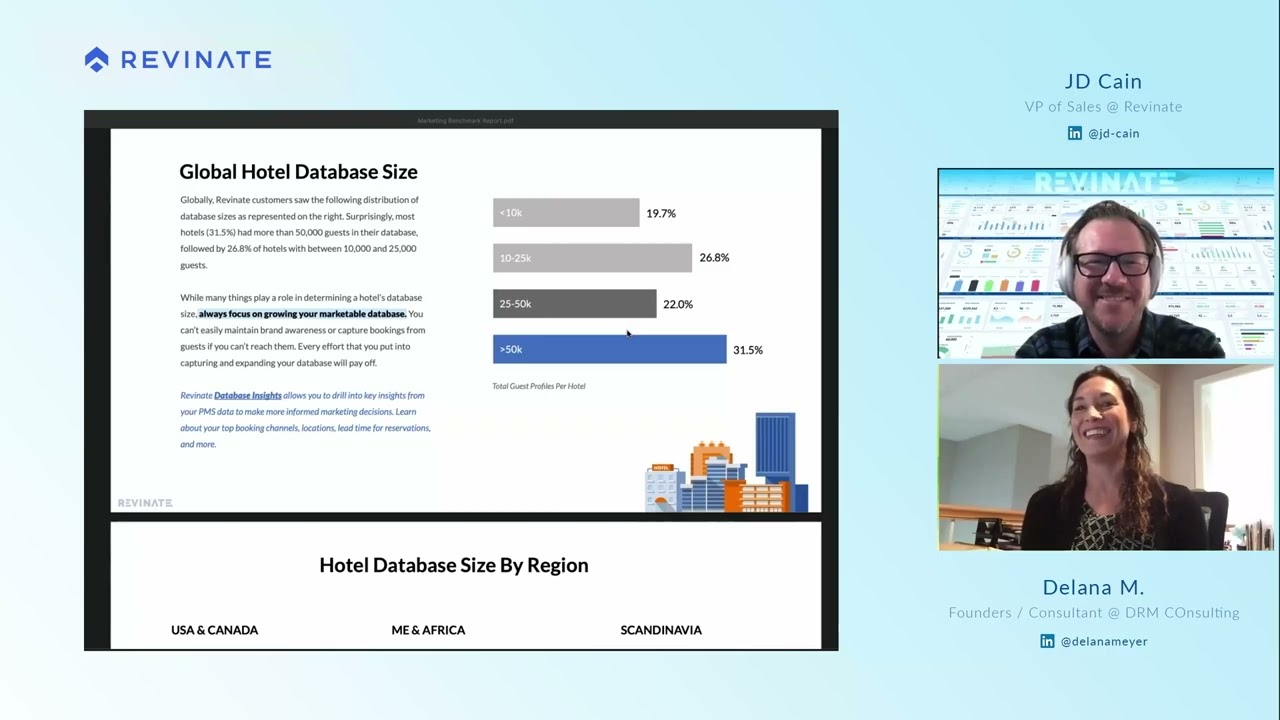Click the USA & CANADA region label
Viewport: 1280px width, 720px height.
[215, 630]
